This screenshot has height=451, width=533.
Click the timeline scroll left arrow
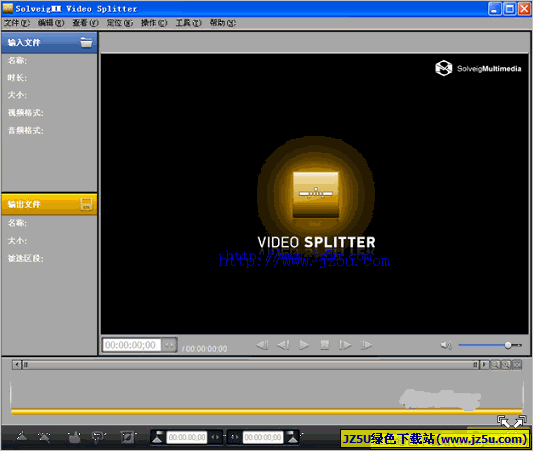[x=17, y=365]
